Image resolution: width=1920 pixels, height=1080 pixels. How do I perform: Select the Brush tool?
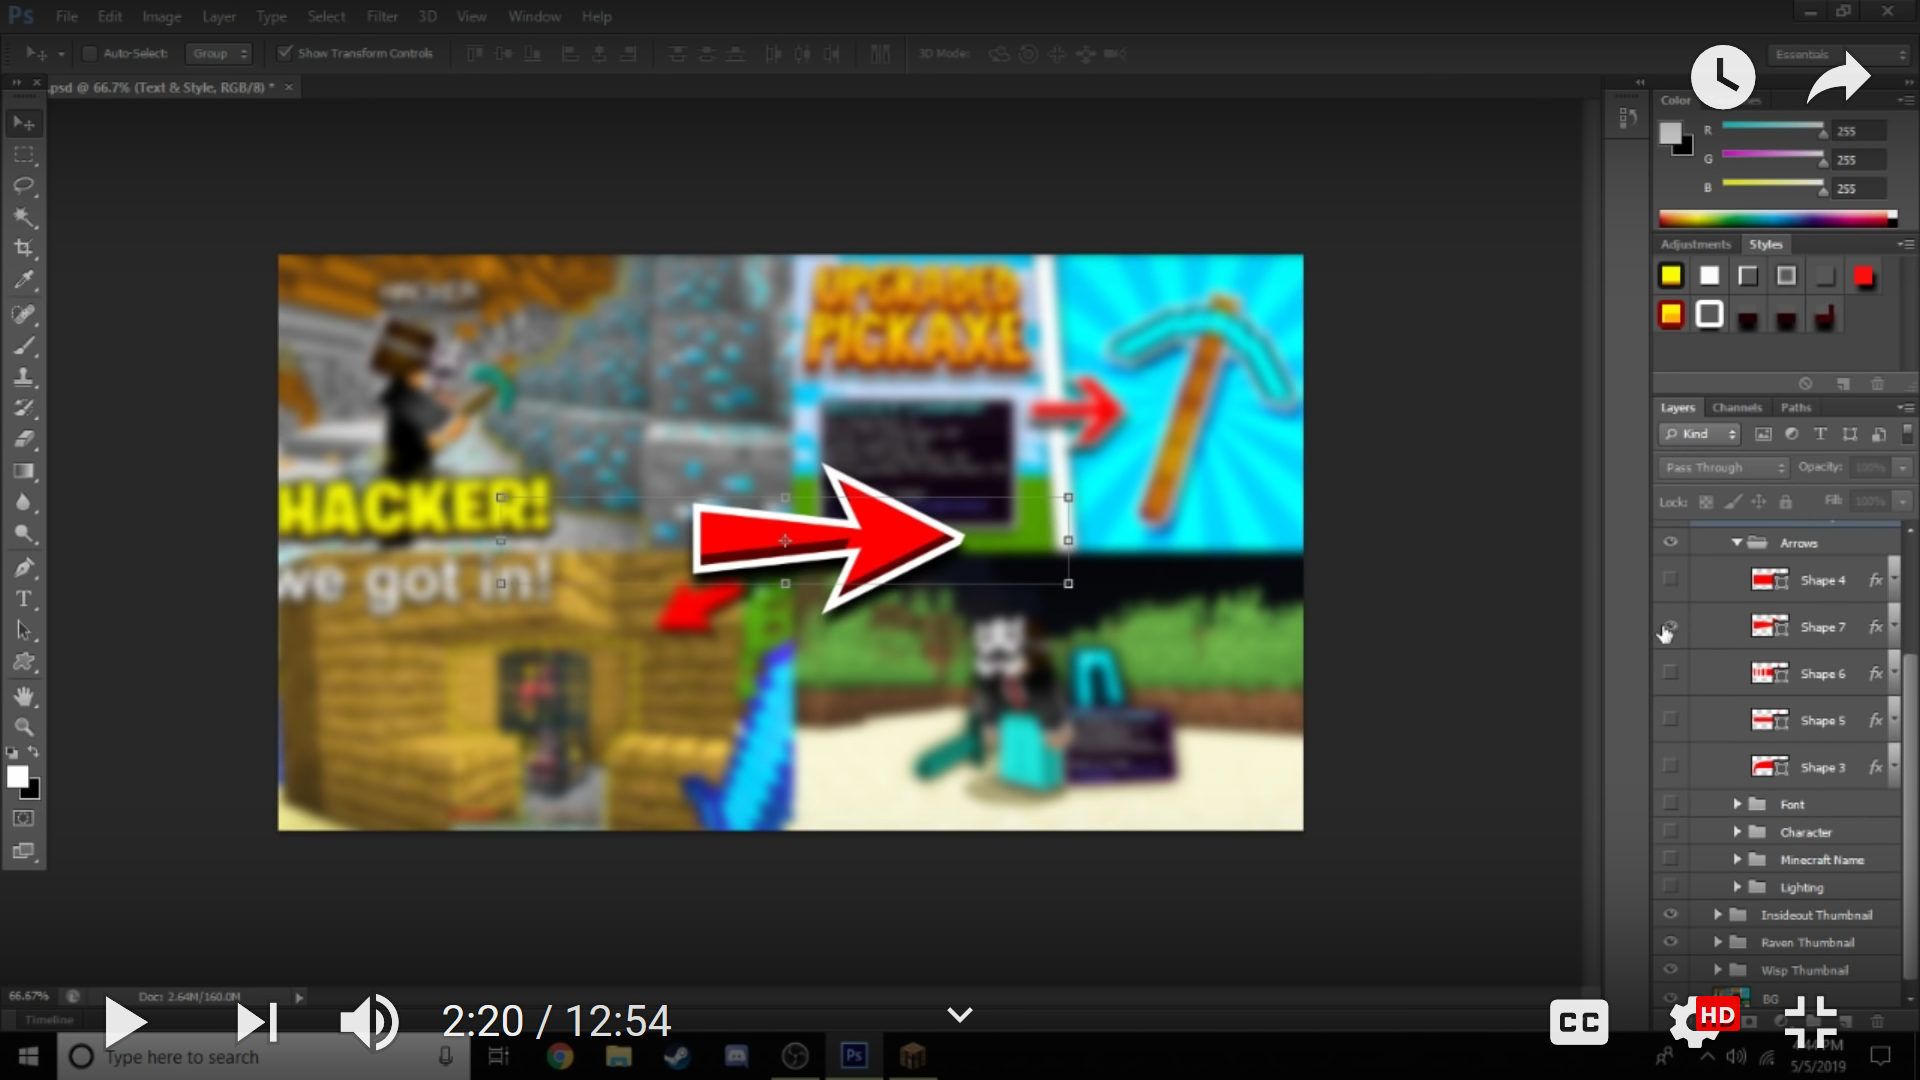pyautogui.click(x=24, y=346)
